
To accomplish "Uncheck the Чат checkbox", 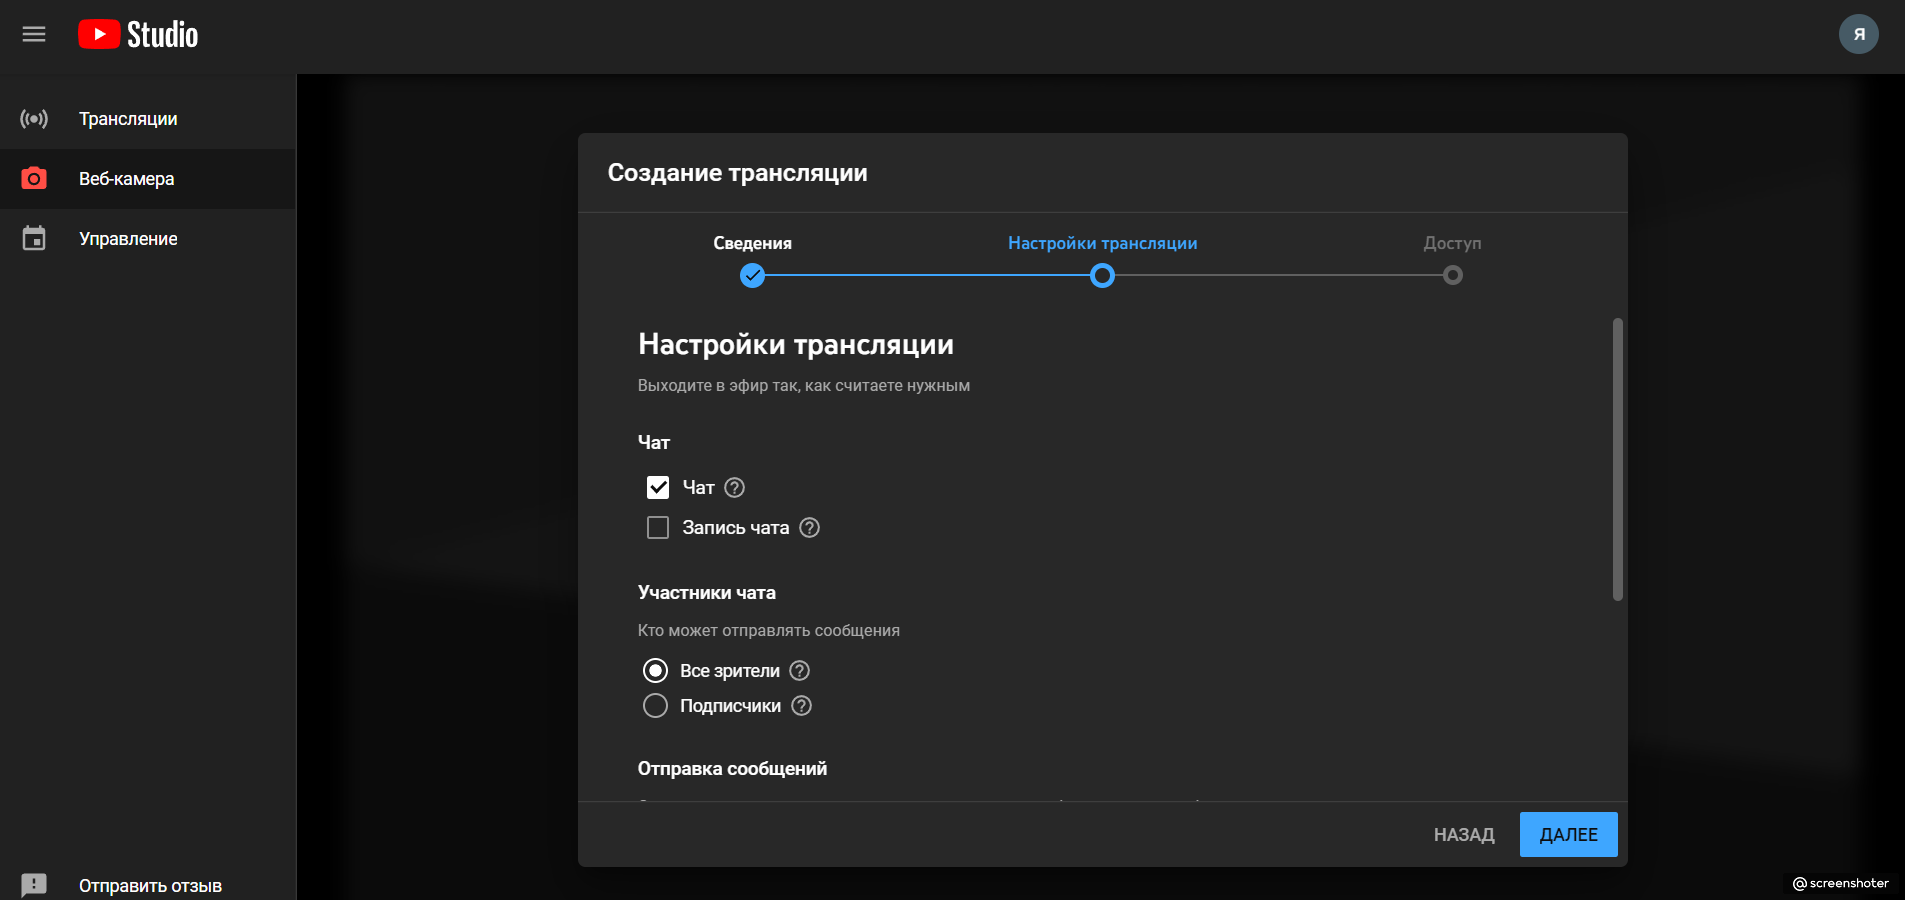I will pos(658,488).
